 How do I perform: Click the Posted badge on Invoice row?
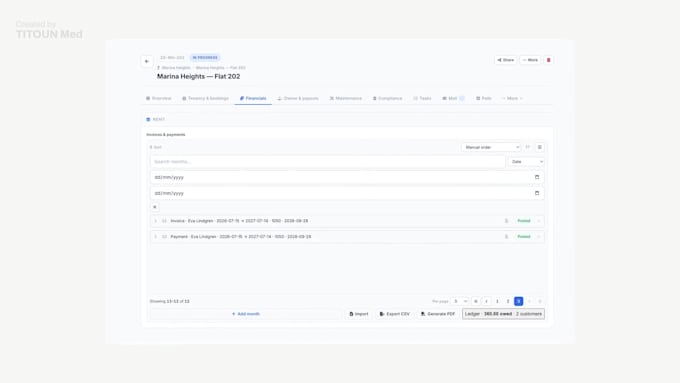pos(523,221)
